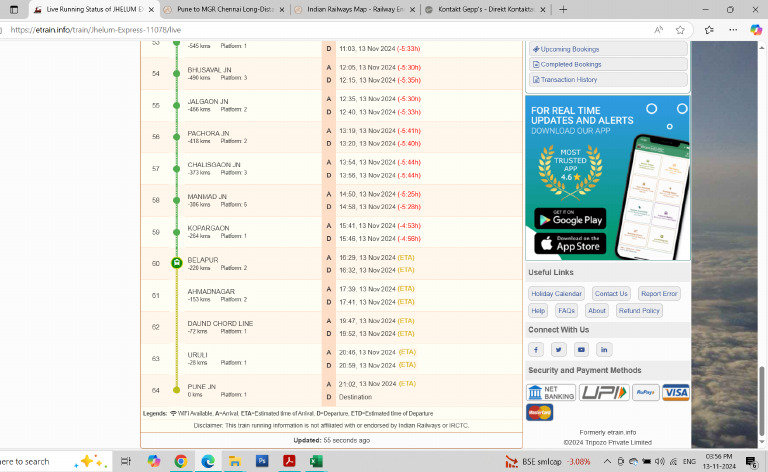Open the Help link
Image resolution: width=768 pixels, height=472 pixels.
pyautogui.click(x=538, y=310)
